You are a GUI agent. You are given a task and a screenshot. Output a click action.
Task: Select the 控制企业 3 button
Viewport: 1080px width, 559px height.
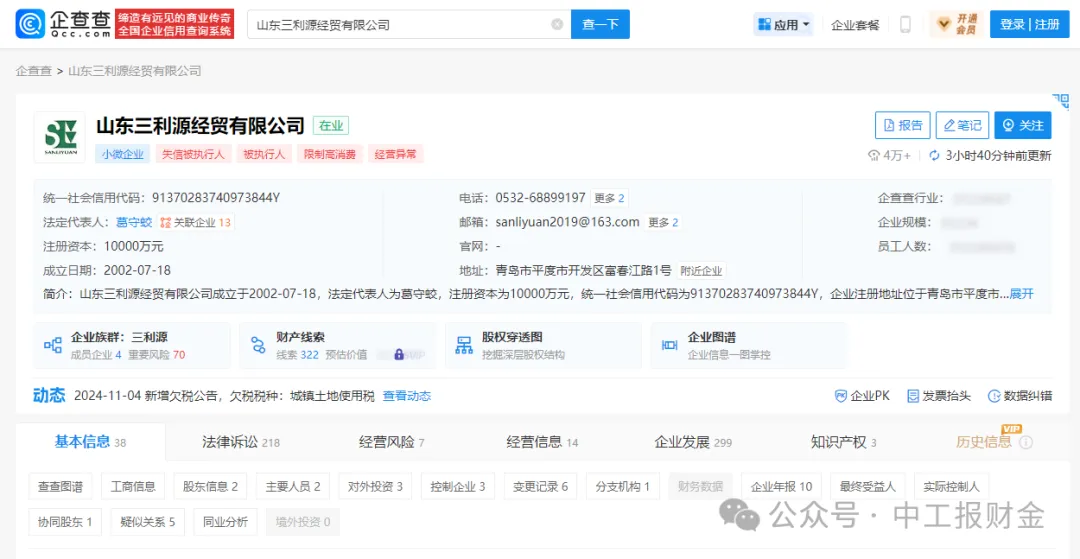(x=458, y=487)
